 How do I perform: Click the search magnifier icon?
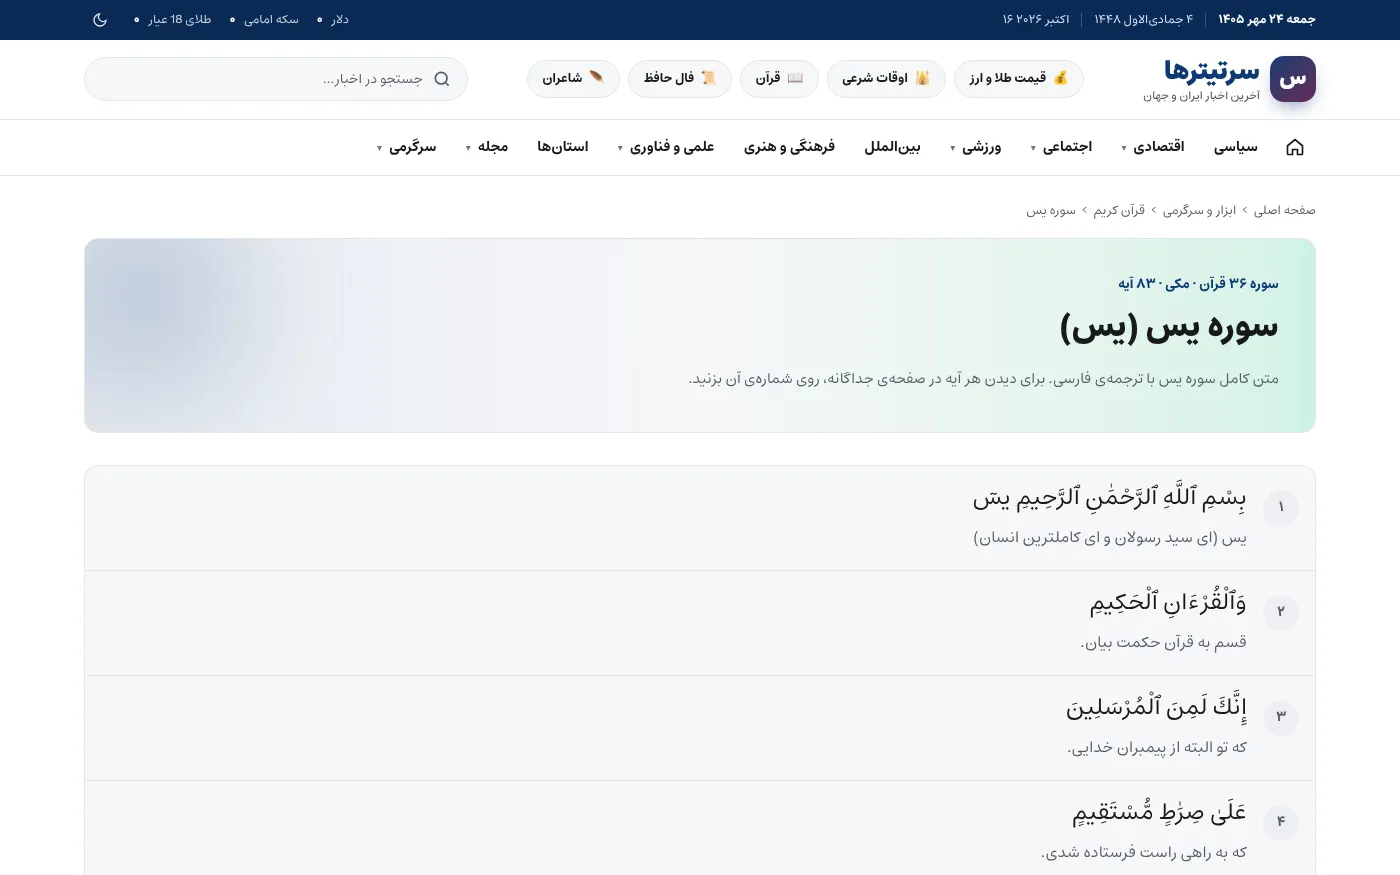tap(442, 79)
